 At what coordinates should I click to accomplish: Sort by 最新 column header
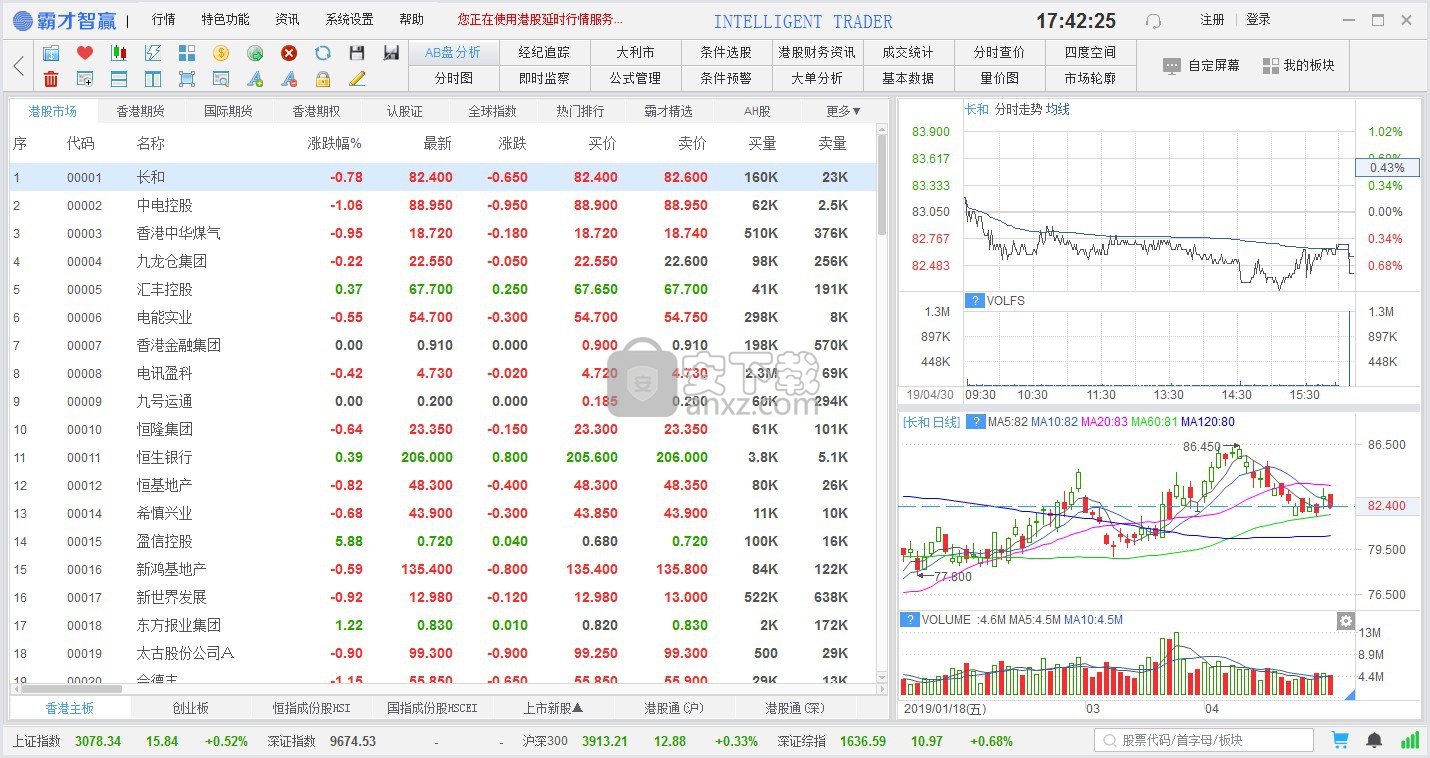[x=437, y=144]
